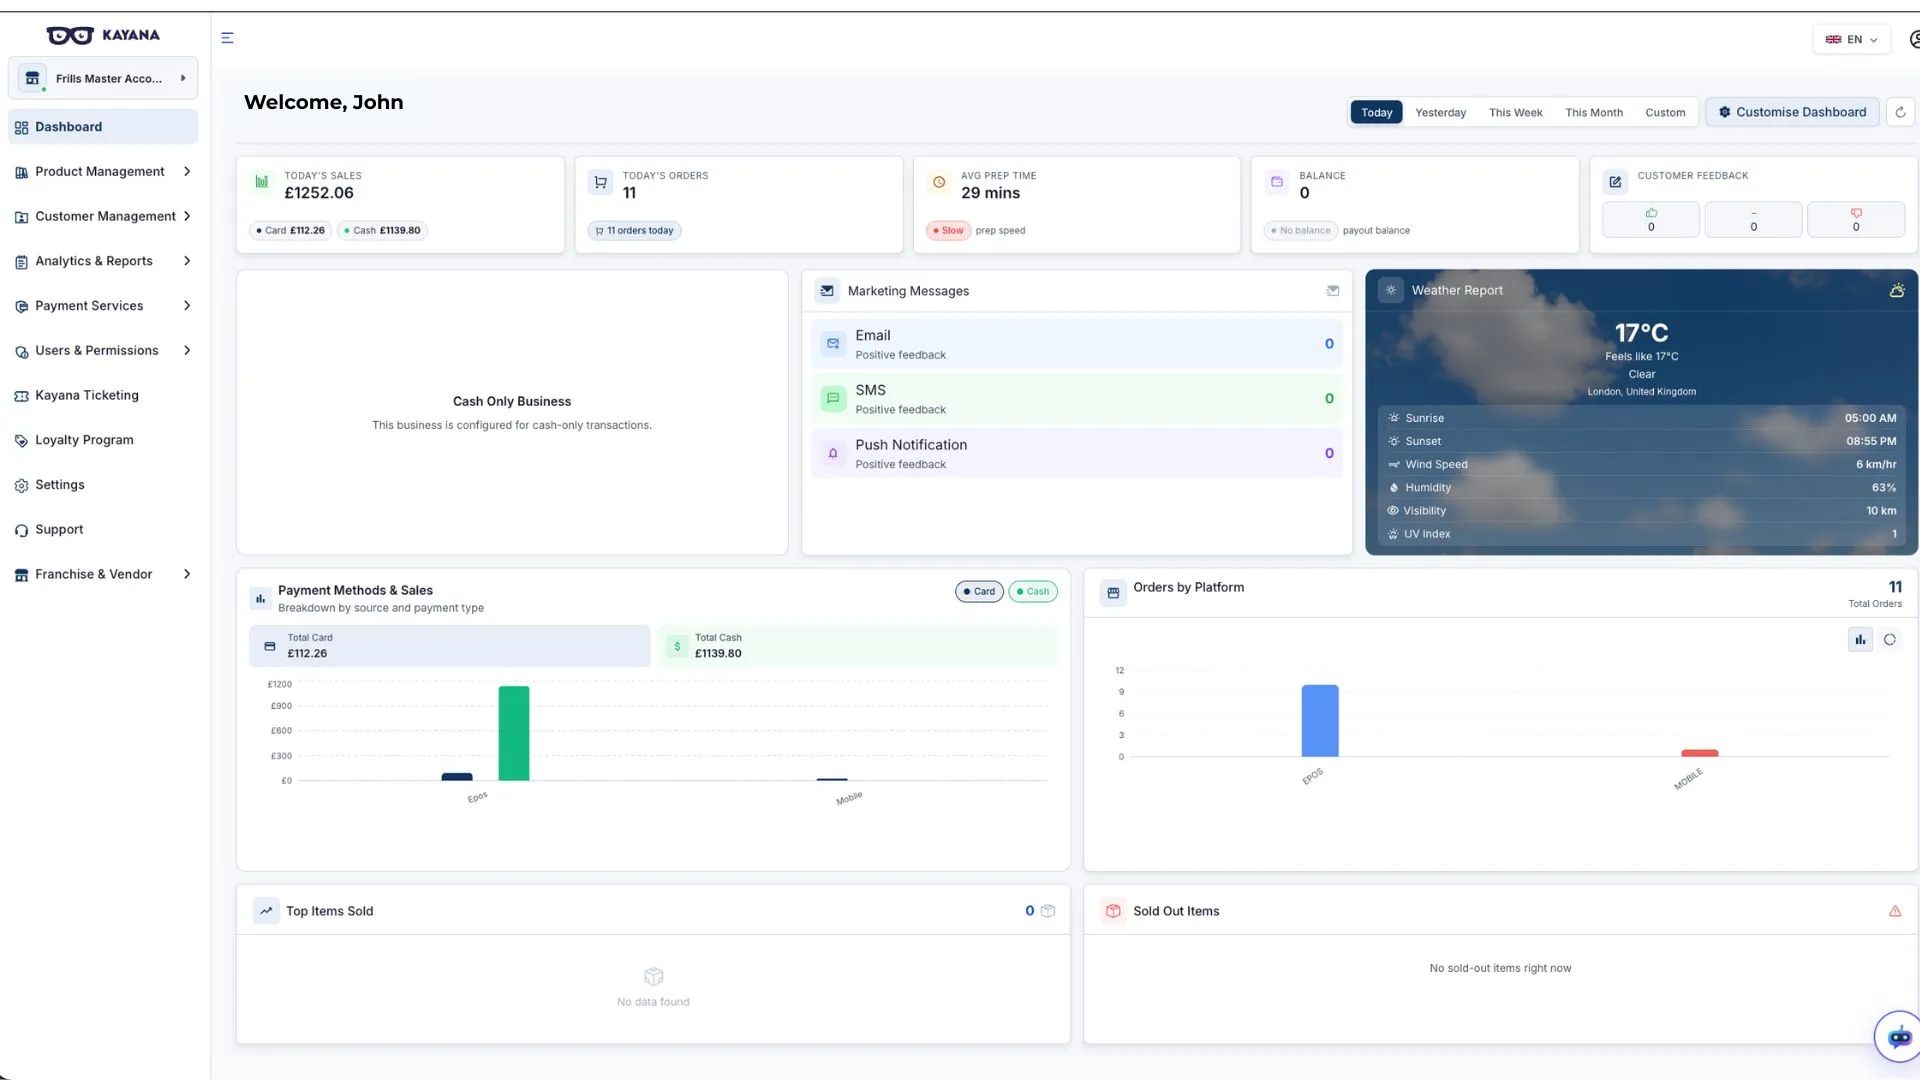1920x1080 pixels.
Task: Click the green Epos cash bar
Action: click(514, 733)
